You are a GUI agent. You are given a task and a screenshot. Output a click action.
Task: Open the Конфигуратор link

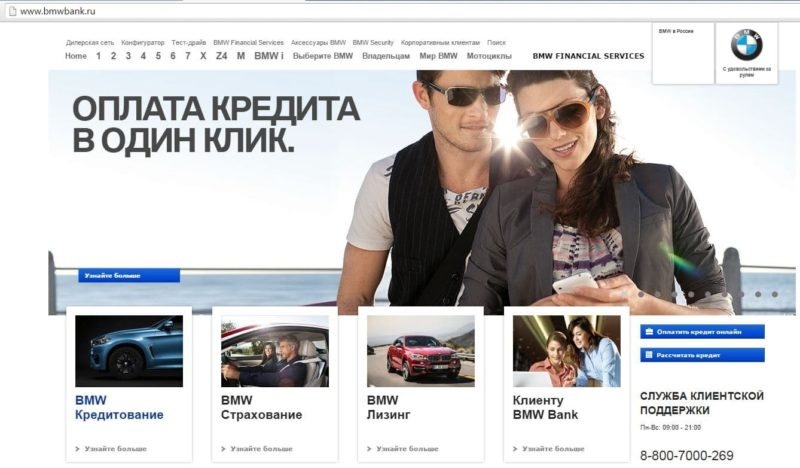[143, 43]
